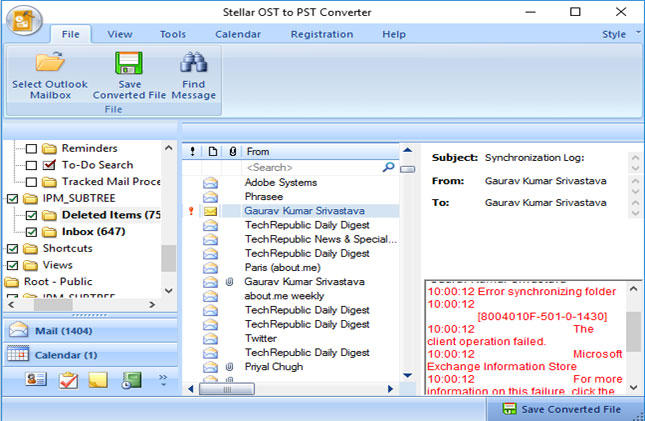The height and width of the screenshot is (421, 645).
Task: Open the Style dropdown
Action: point(620,34)
